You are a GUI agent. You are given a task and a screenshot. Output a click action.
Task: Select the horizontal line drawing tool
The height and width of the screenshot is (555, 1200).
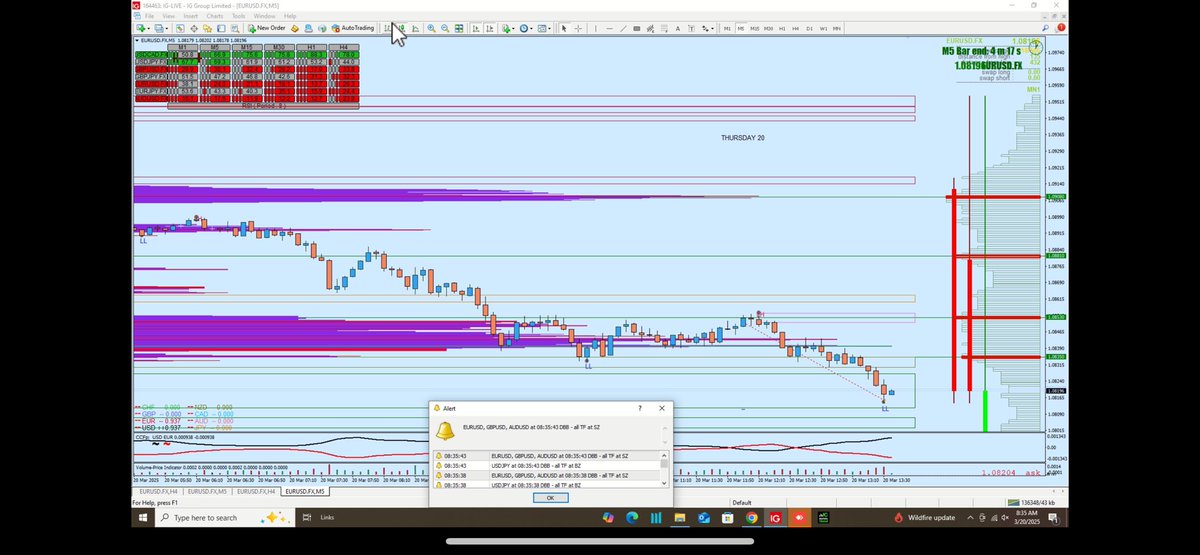(609, 28)
